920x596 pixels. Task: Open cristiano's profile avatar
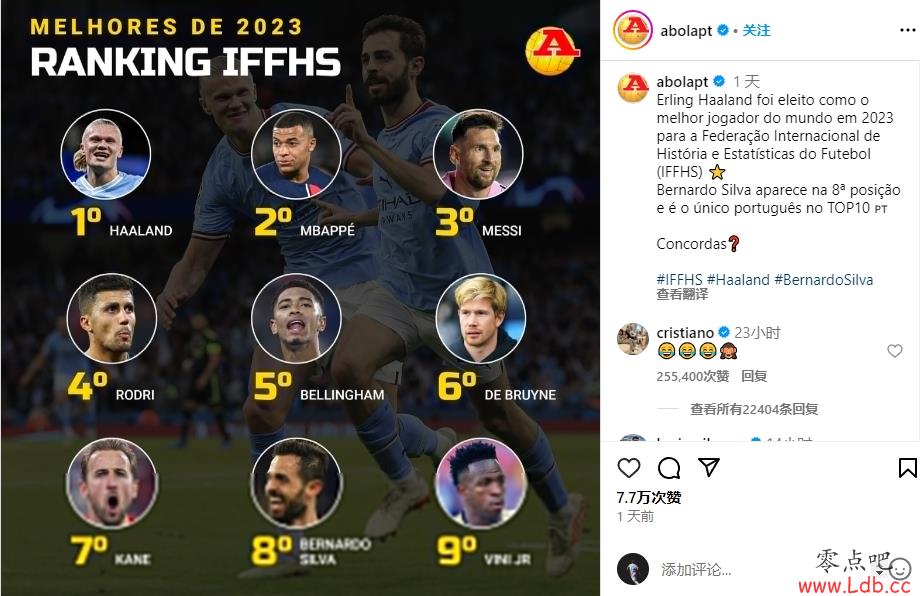tap(633, 338)
